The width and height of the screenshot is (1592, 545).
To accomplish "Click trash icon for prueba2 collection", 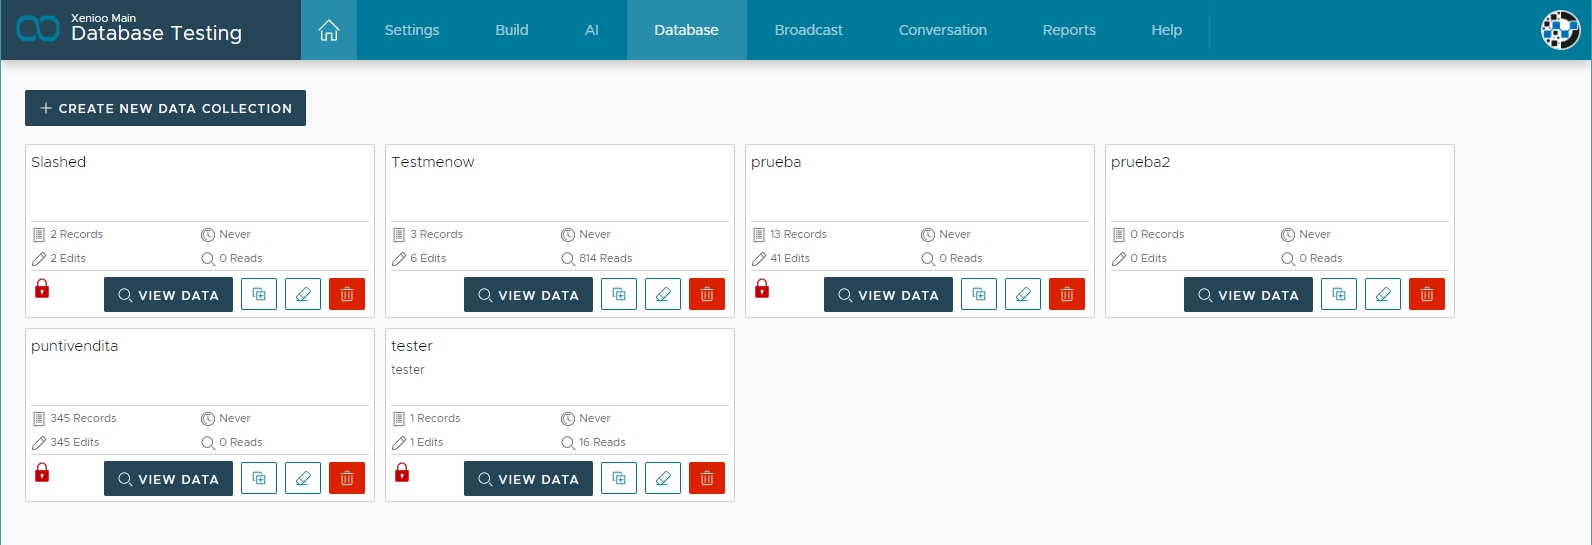I will coord(1427,295).
